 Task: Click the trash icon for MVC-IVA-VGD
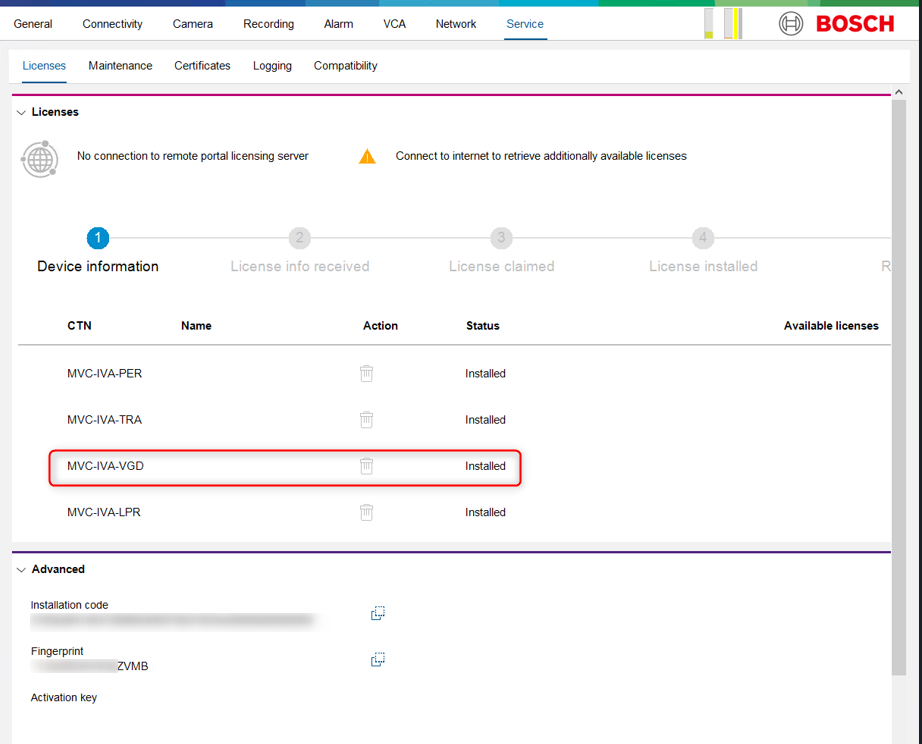coord(367,466)
